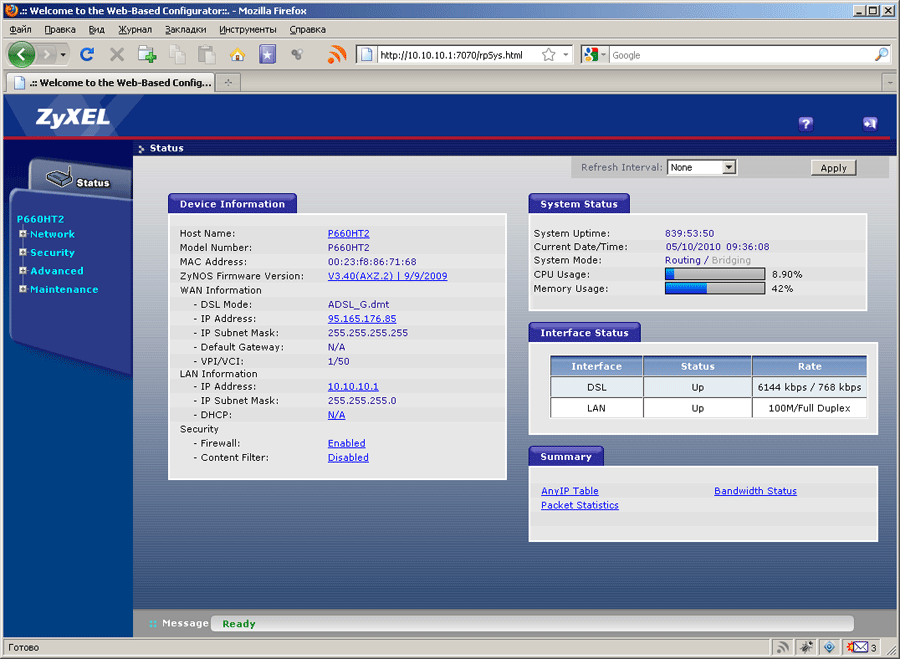Open a new tab with green plus icon

(x=147, y=55)
